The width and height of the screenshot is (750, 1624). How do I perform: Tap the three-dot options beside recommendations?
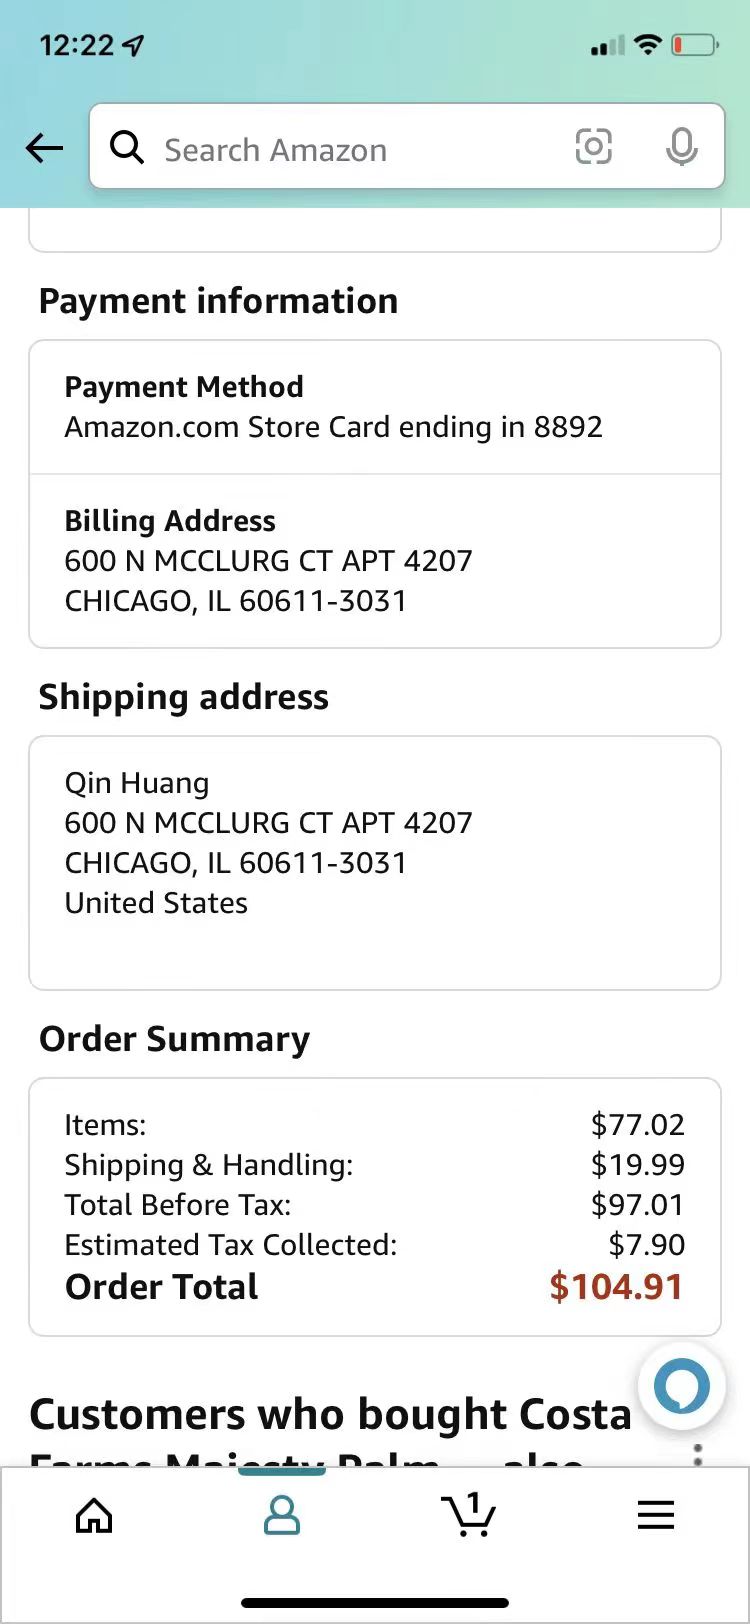[698, 1454]
